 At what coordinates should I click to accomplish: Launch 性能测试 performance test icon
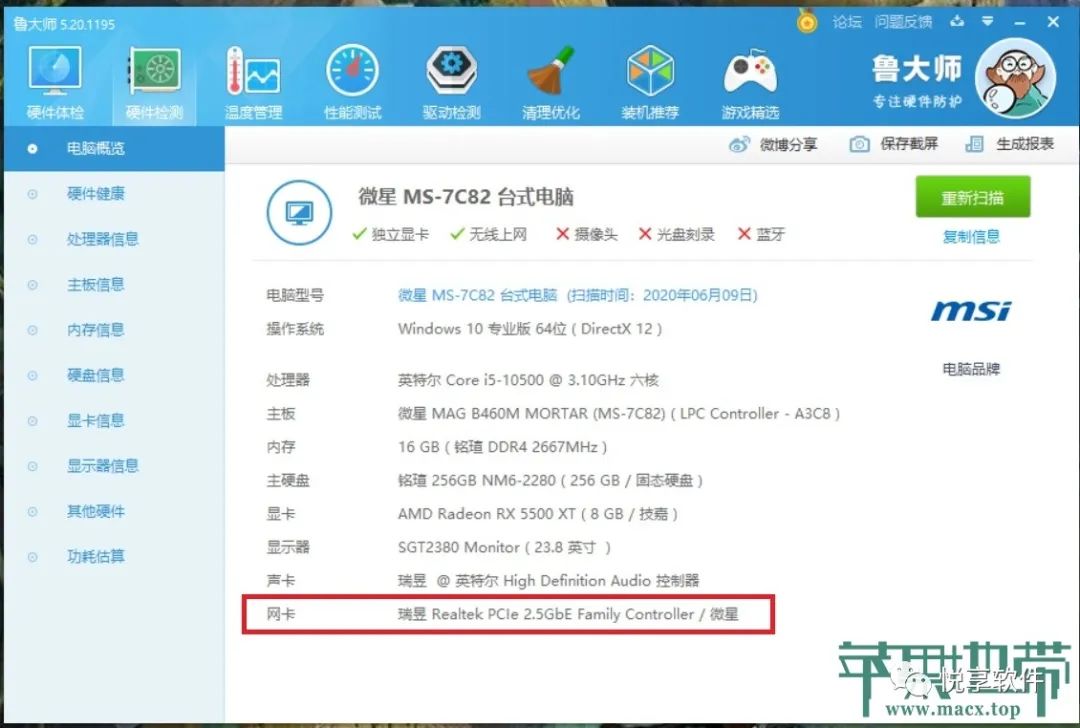(x=353, y=83)
